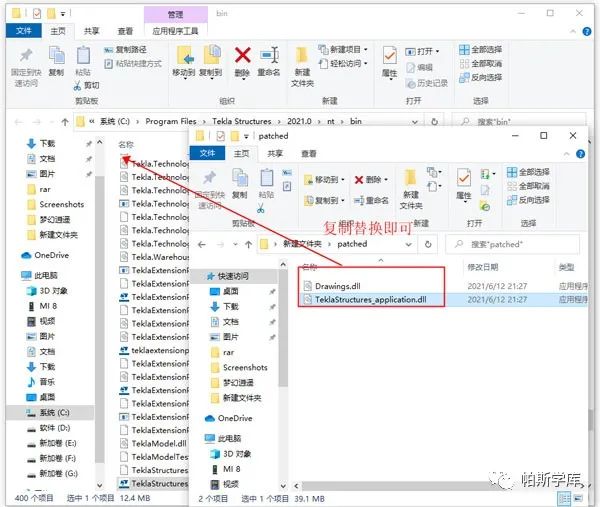Select Screenshots folder in bin navigation pane
Viewport: 600px width, 507px height.
(61, 204)
